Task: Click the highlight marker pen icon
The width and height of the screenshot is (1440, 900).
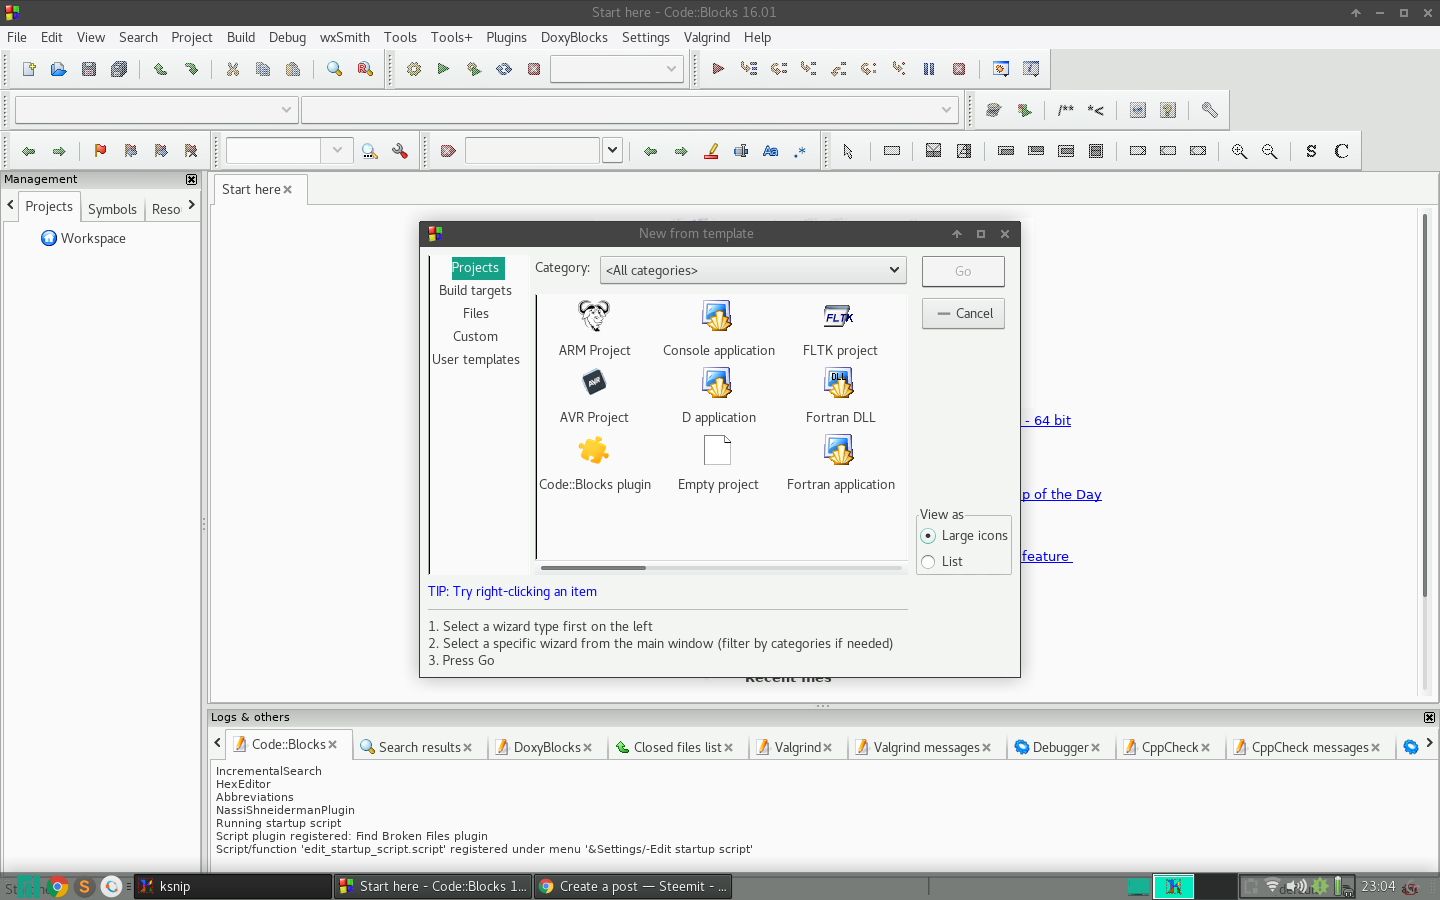Action: coord(711,151)
